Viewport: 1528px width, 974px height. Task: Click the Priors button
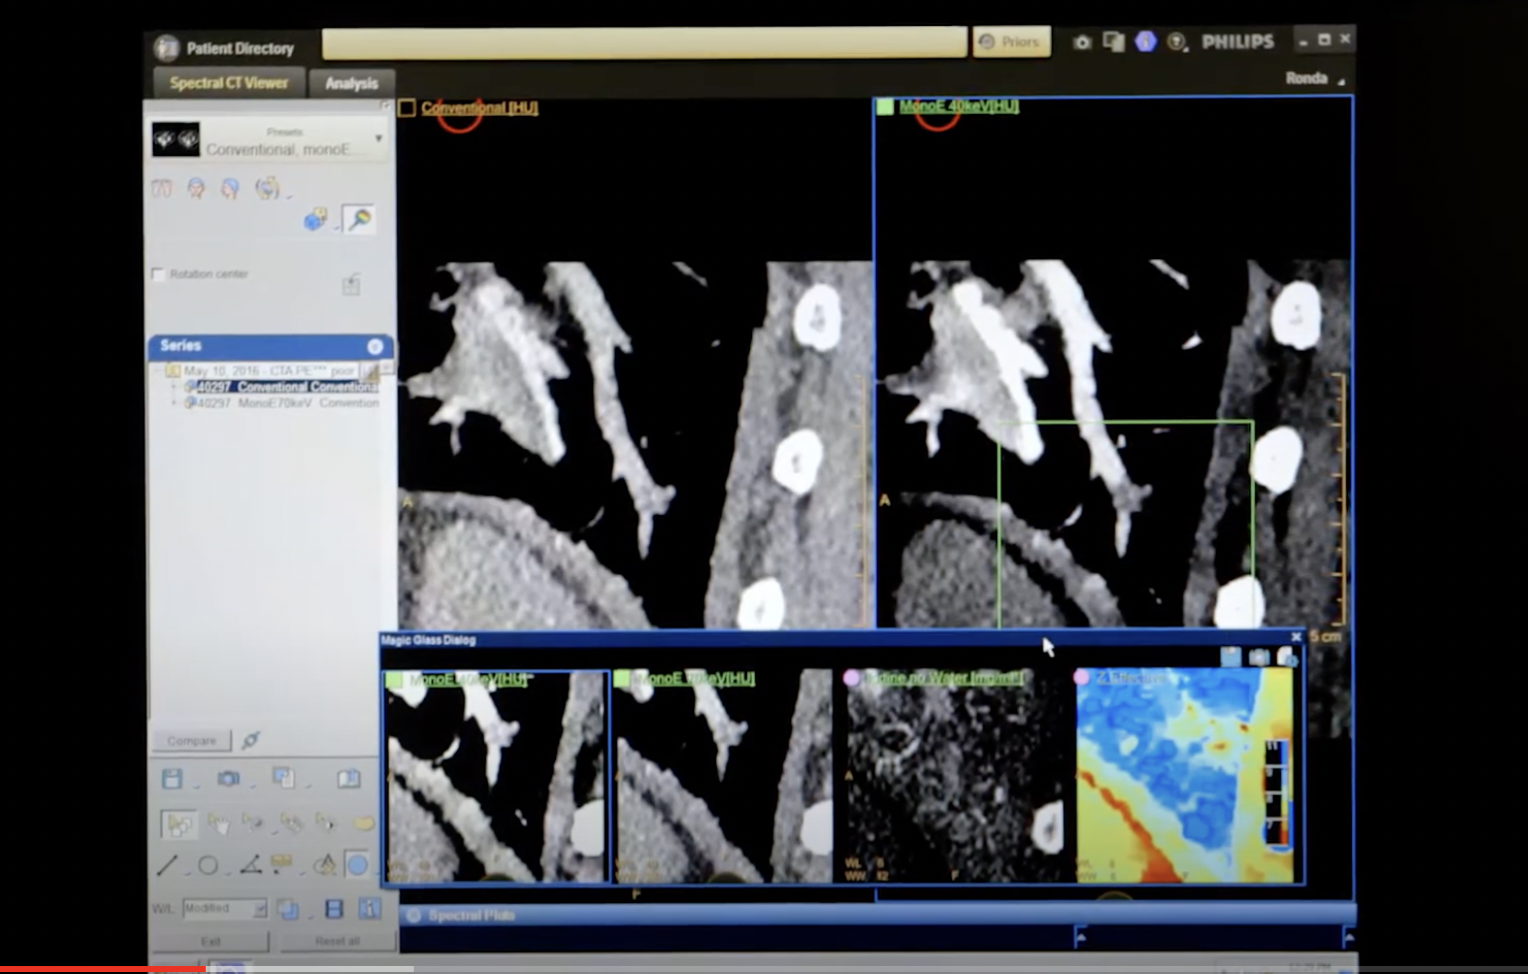pyautogui.click(x=1011, y=42)
